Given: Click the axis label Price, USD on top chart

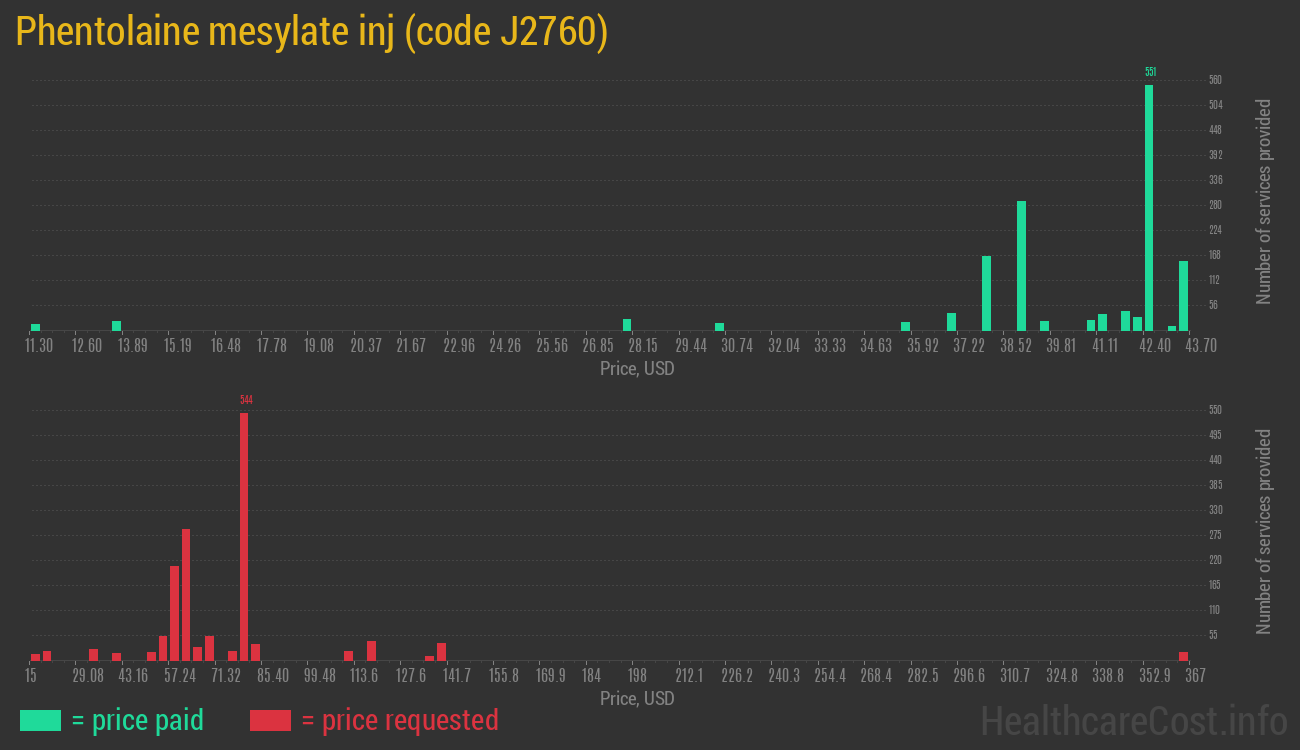Looking at the screenshot, I should [637, 369].
